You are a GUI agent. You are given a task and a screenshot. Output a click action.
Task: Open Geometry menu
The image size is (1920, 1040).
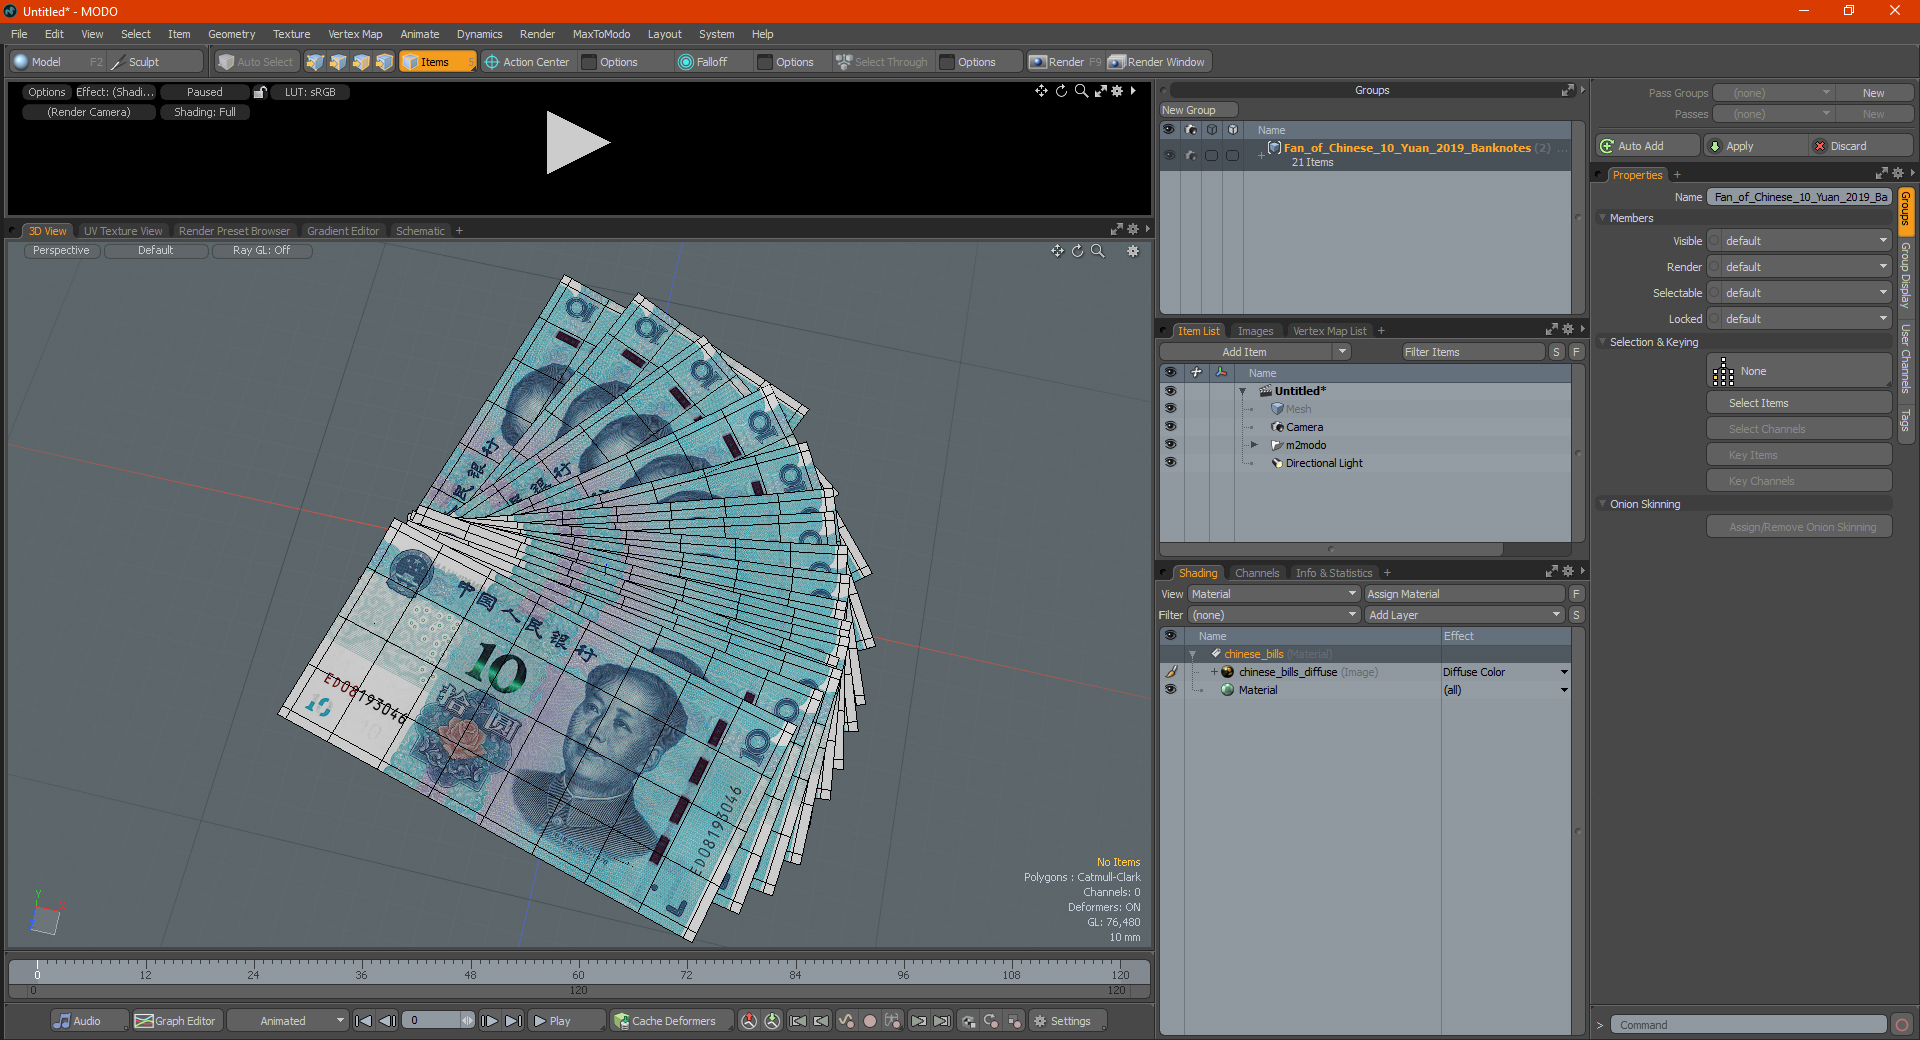(231, 34)
